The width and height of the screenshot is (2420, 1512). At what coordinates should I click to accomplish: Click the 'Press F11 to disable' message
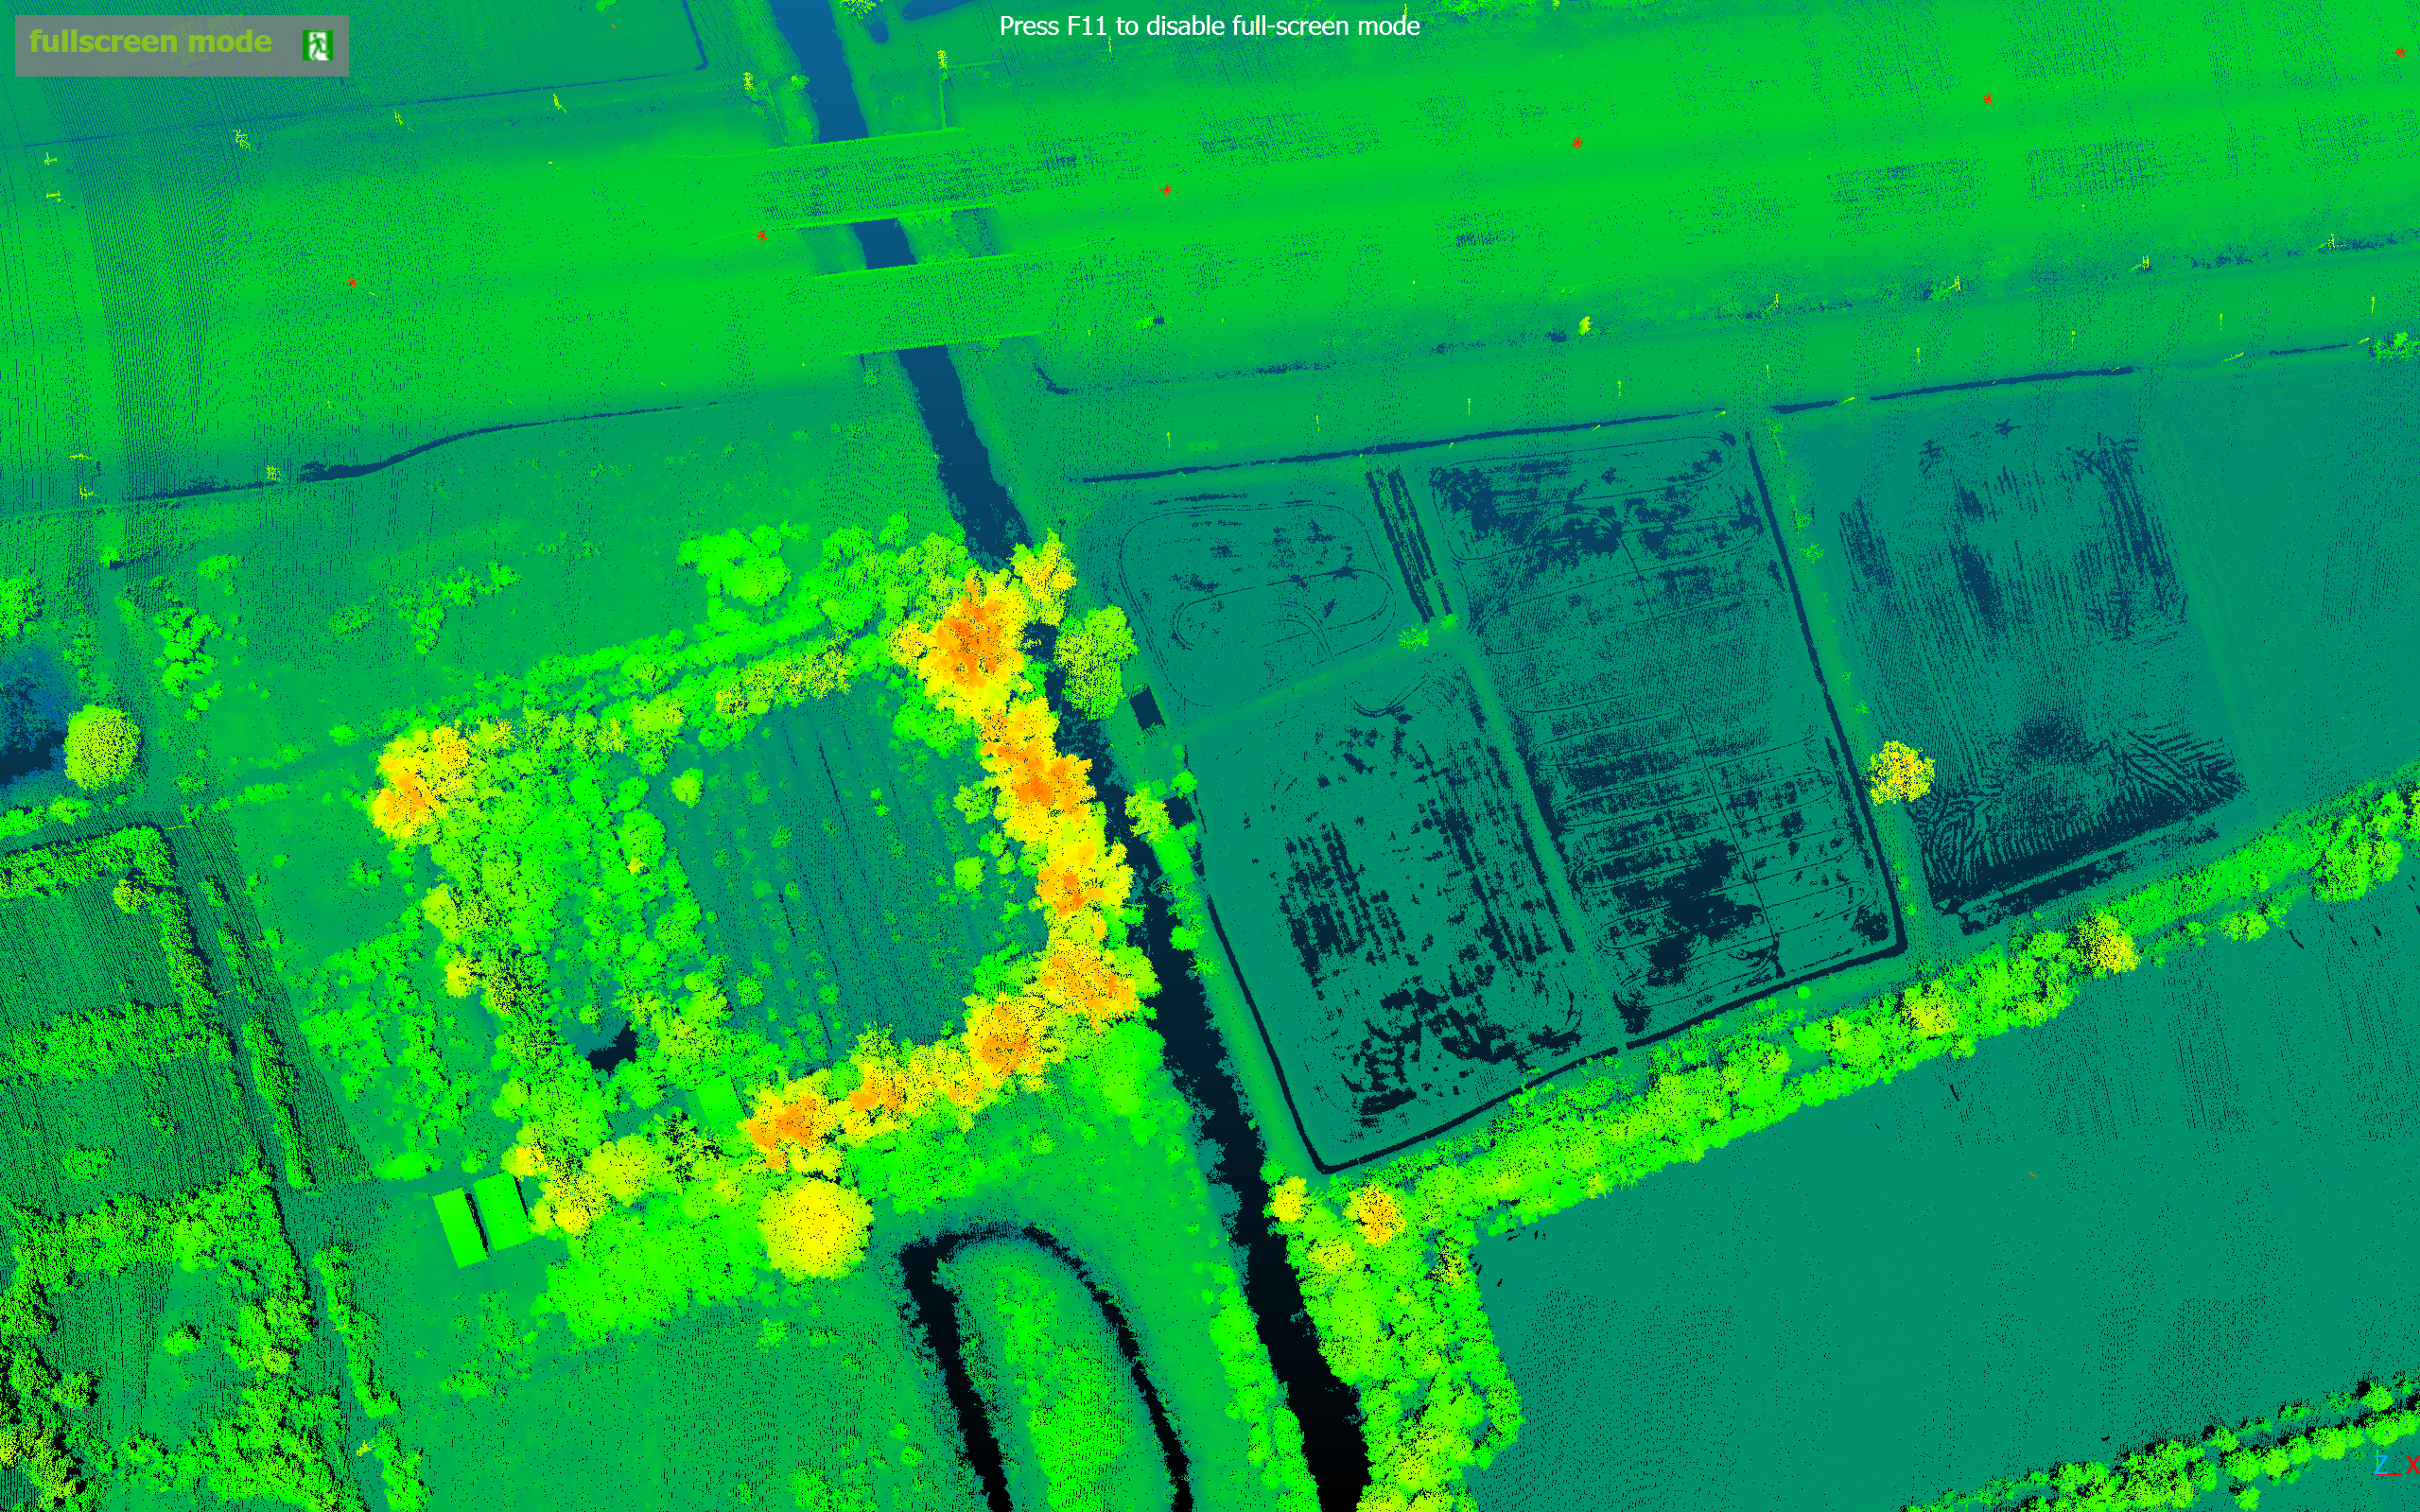[x=1126, y=26]
